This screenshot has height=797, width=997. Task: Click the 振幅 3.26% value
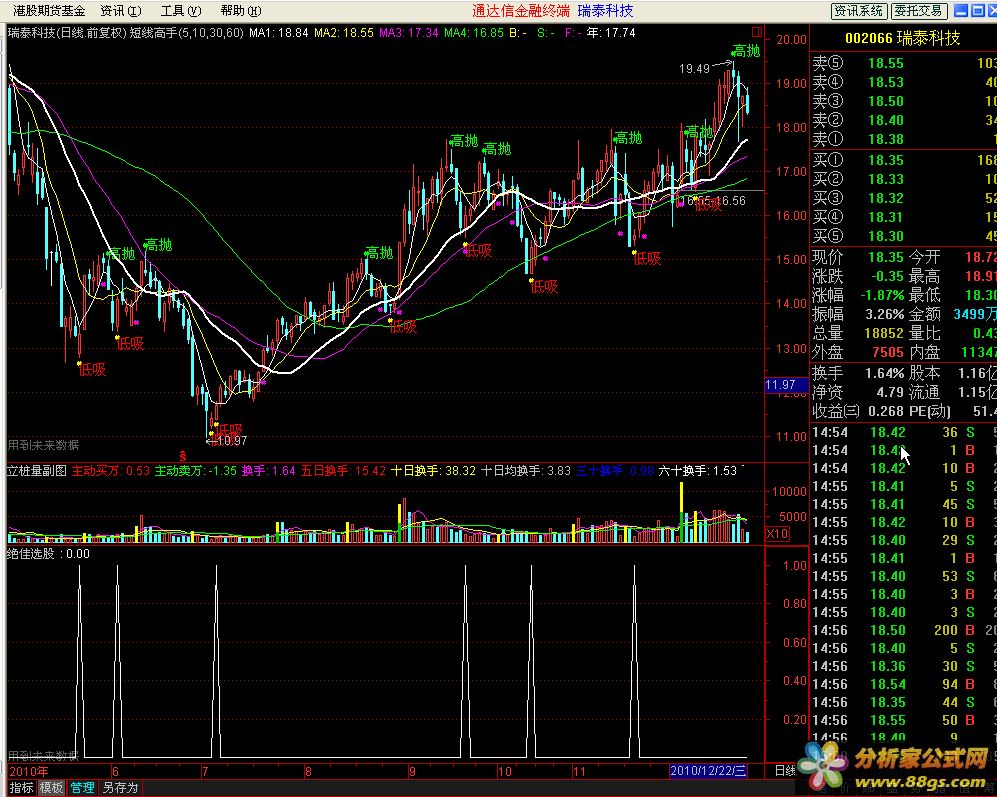(x=884, y=314)
